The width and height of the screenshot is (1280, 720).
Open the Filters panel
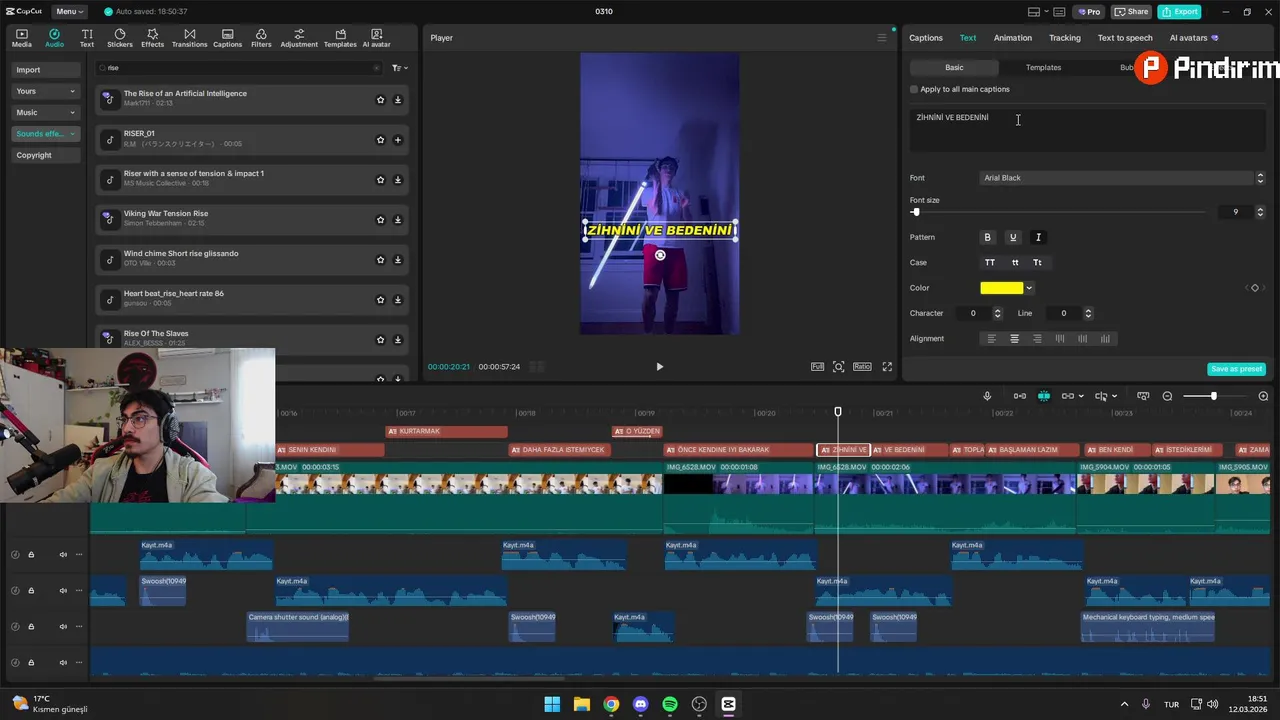261,38
